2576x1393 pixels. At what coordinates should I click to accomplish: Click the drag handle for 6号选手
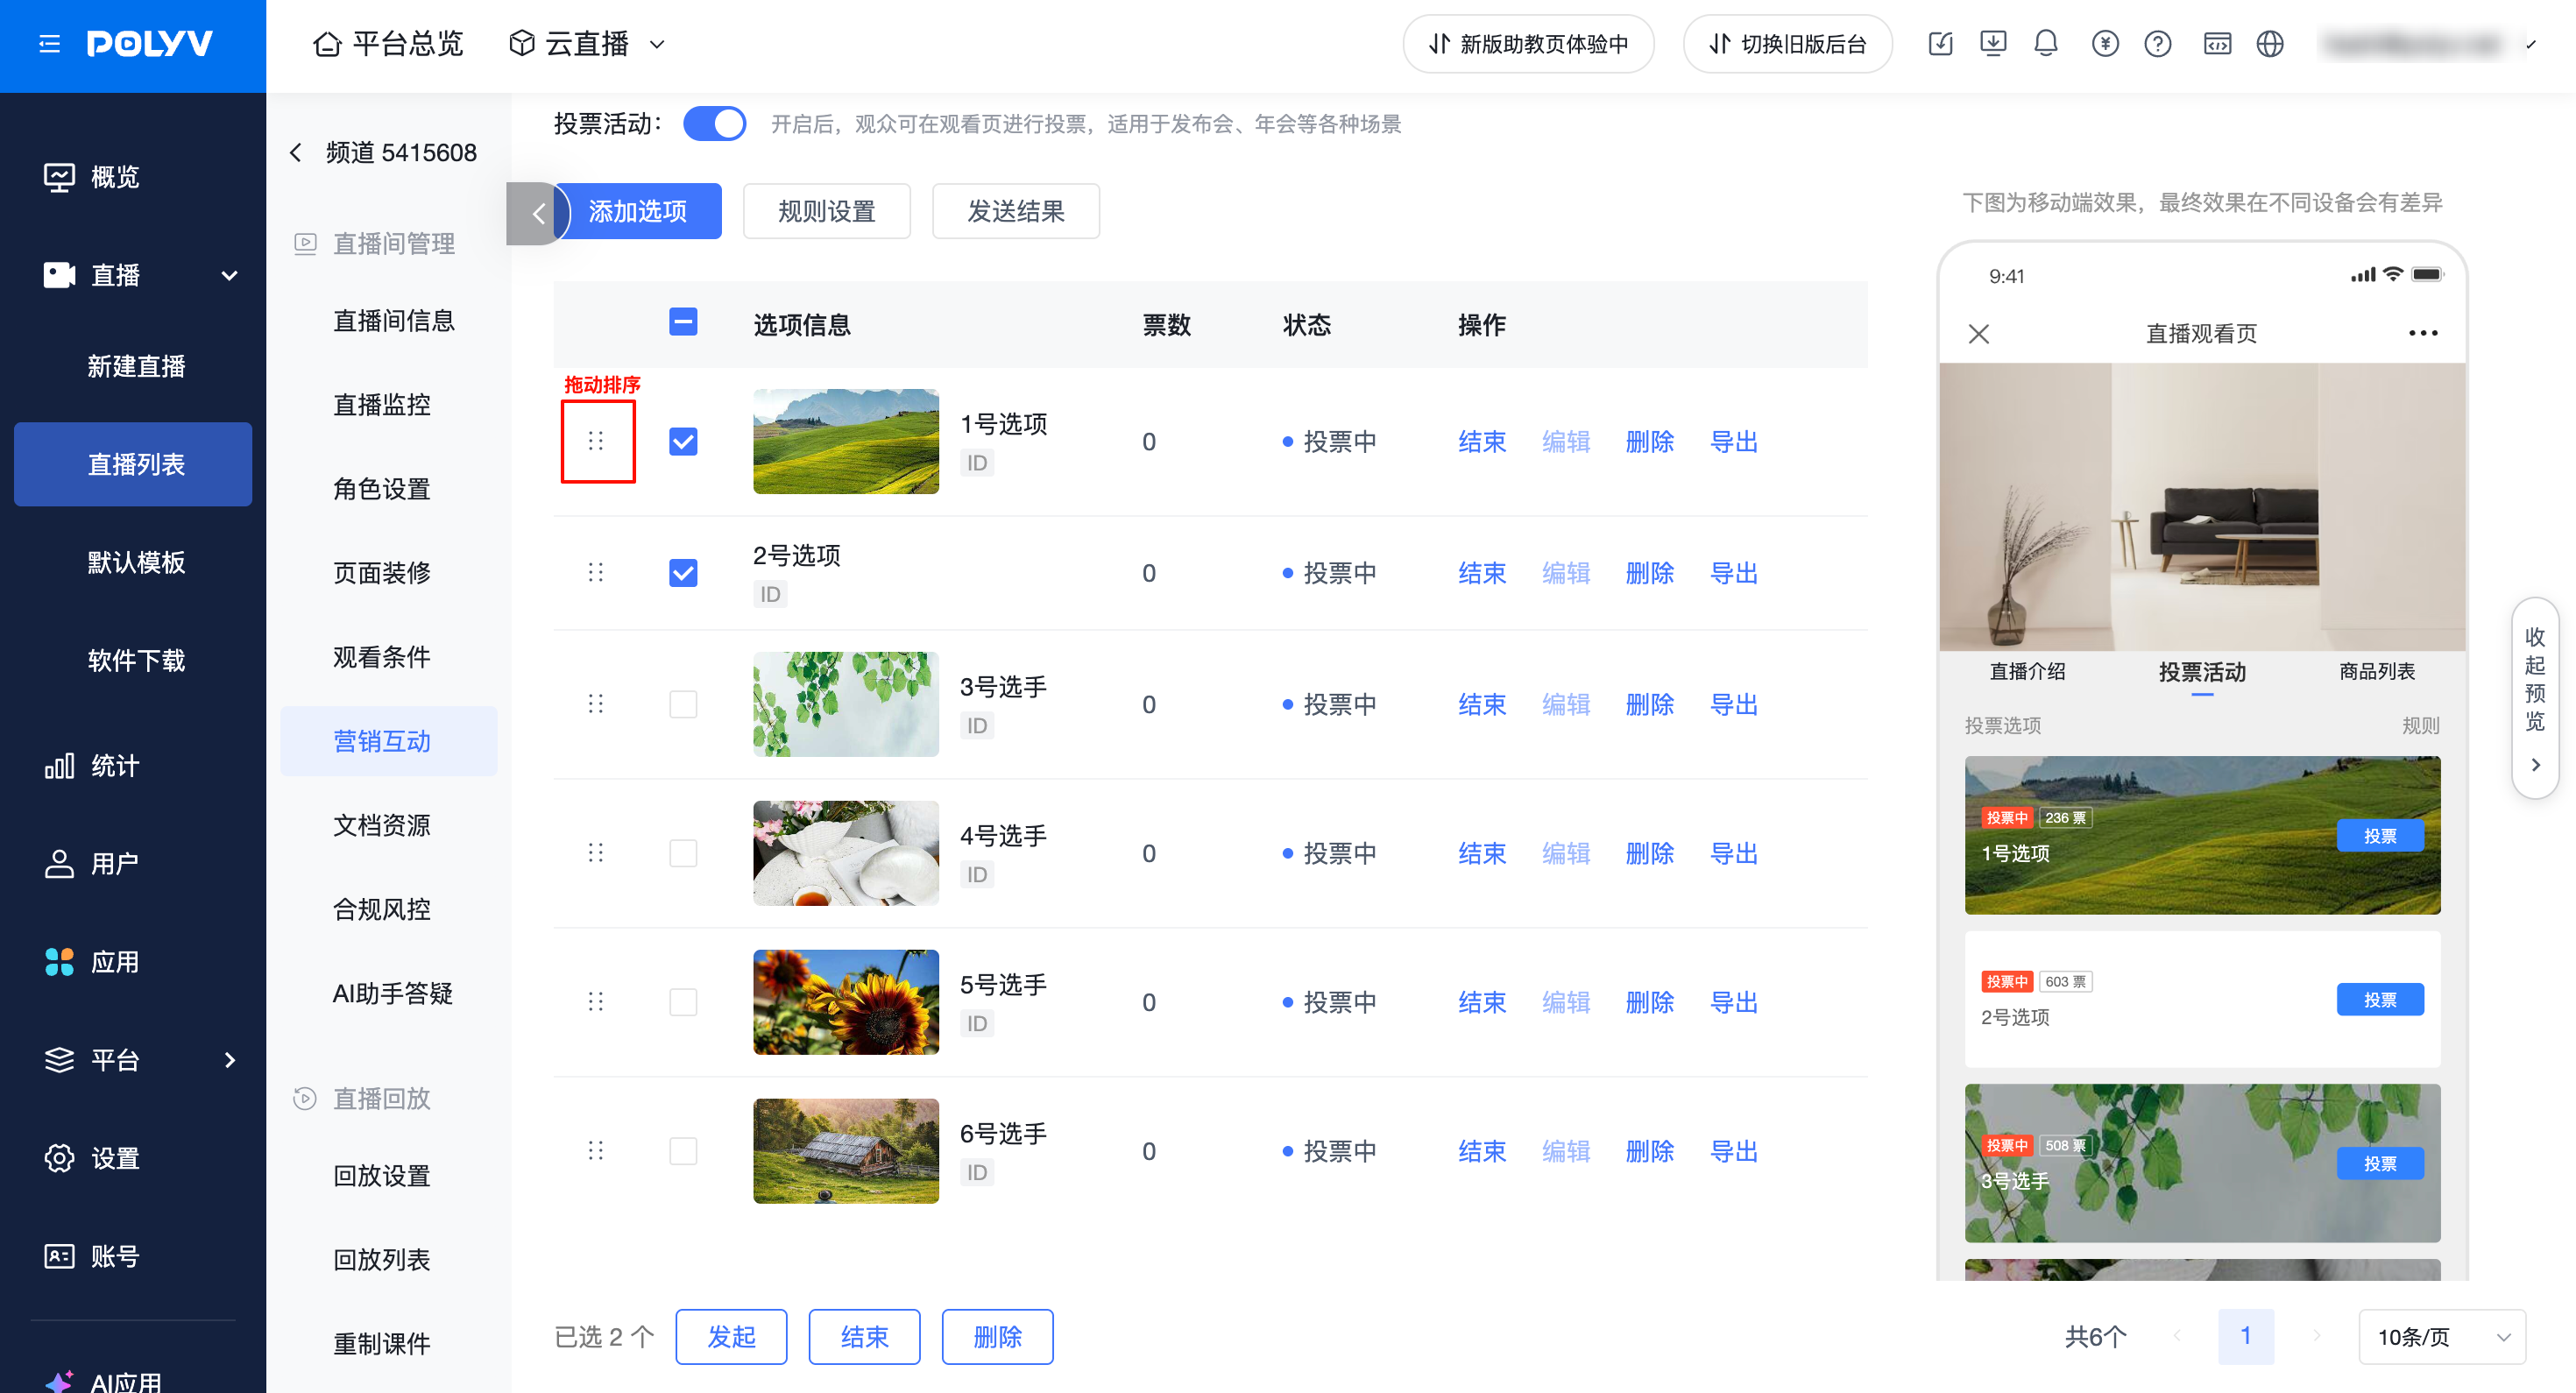[596, 1151]
